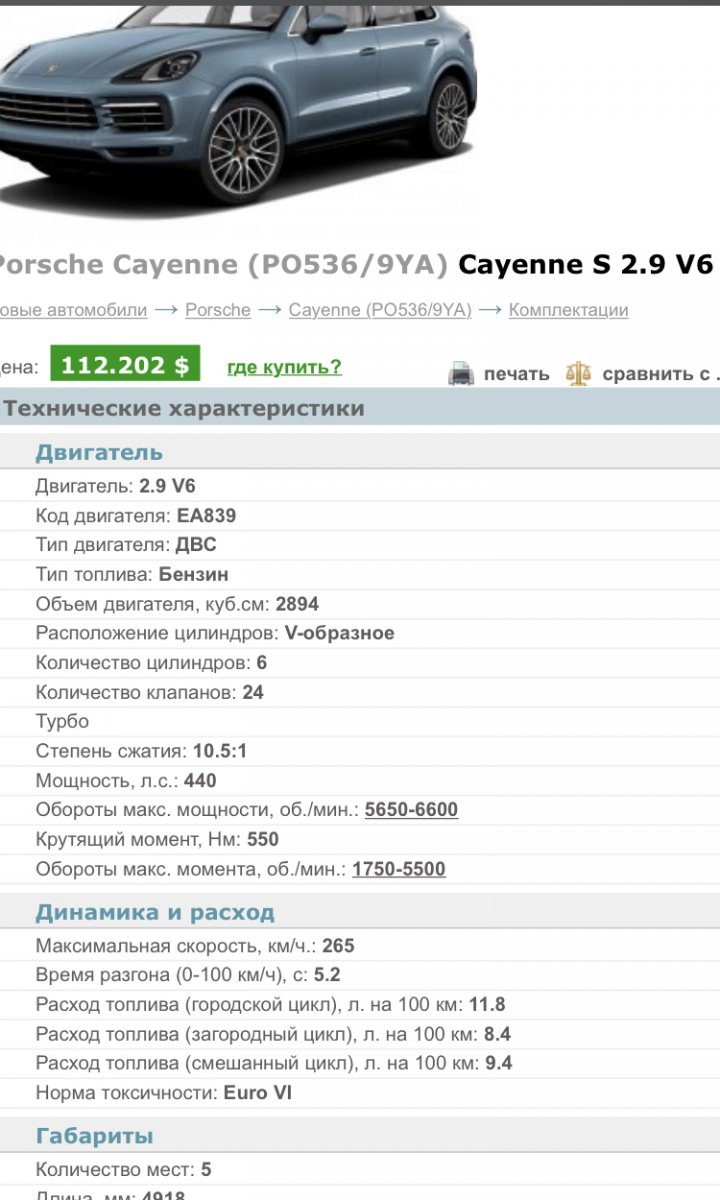Select the 'Турбо' row

click(x=360, y=721)
